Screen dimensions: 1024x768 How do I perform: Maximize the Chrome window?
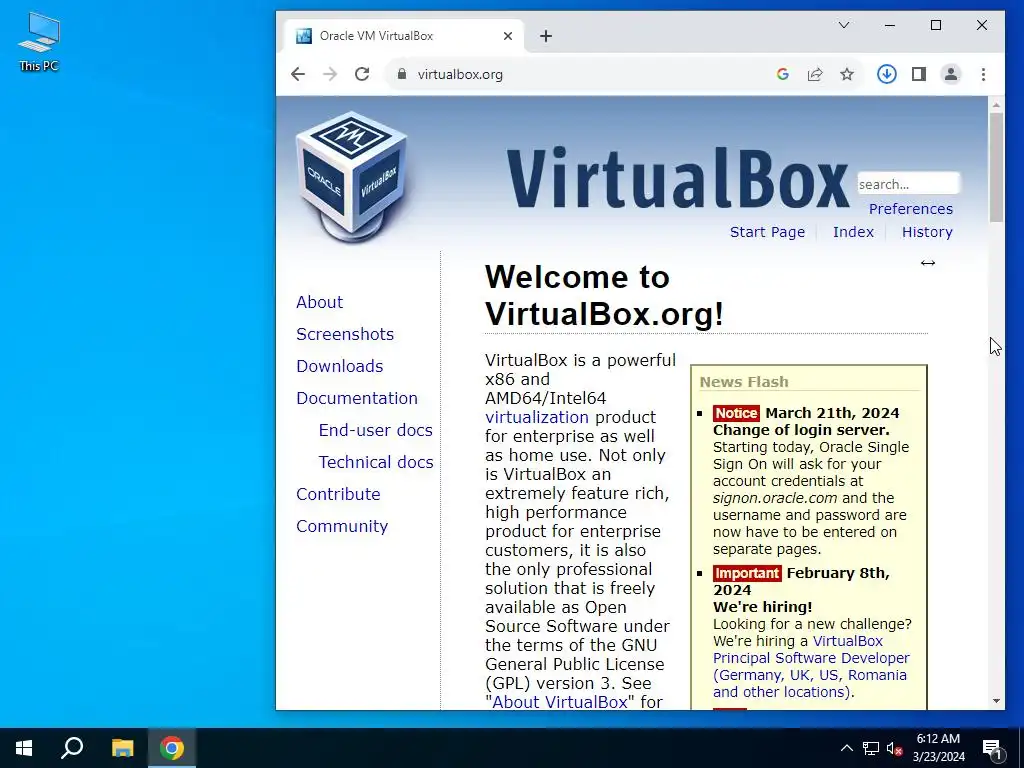[936, 25]
